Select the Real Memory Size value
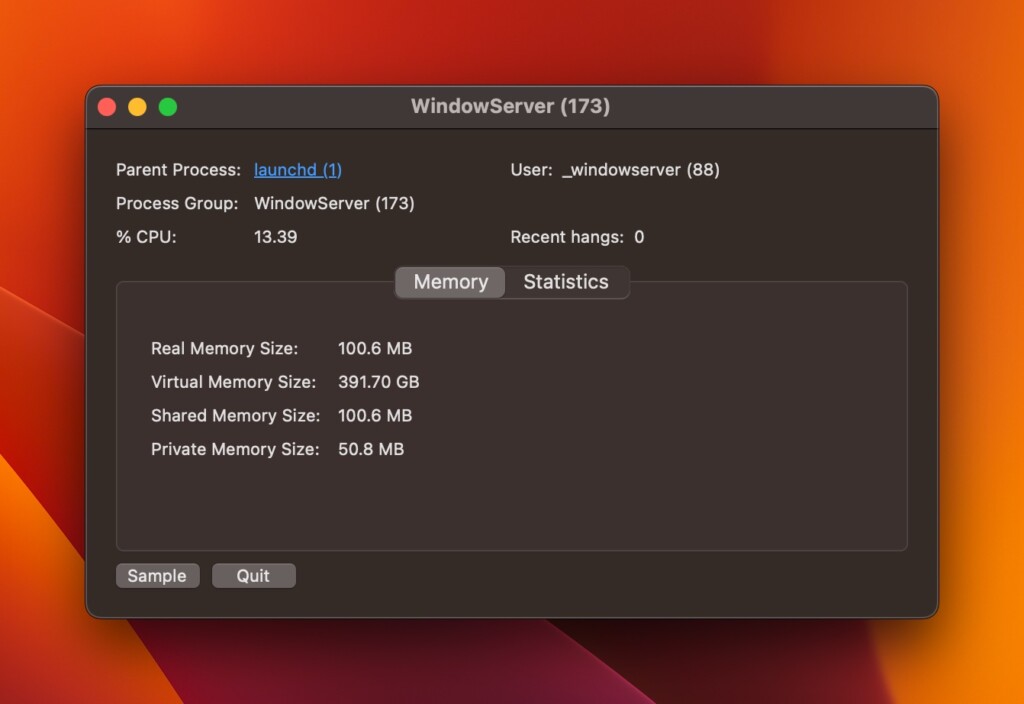Image resolution: width=1024 pixels, height=704 pixels. click(x=374, y=349)
